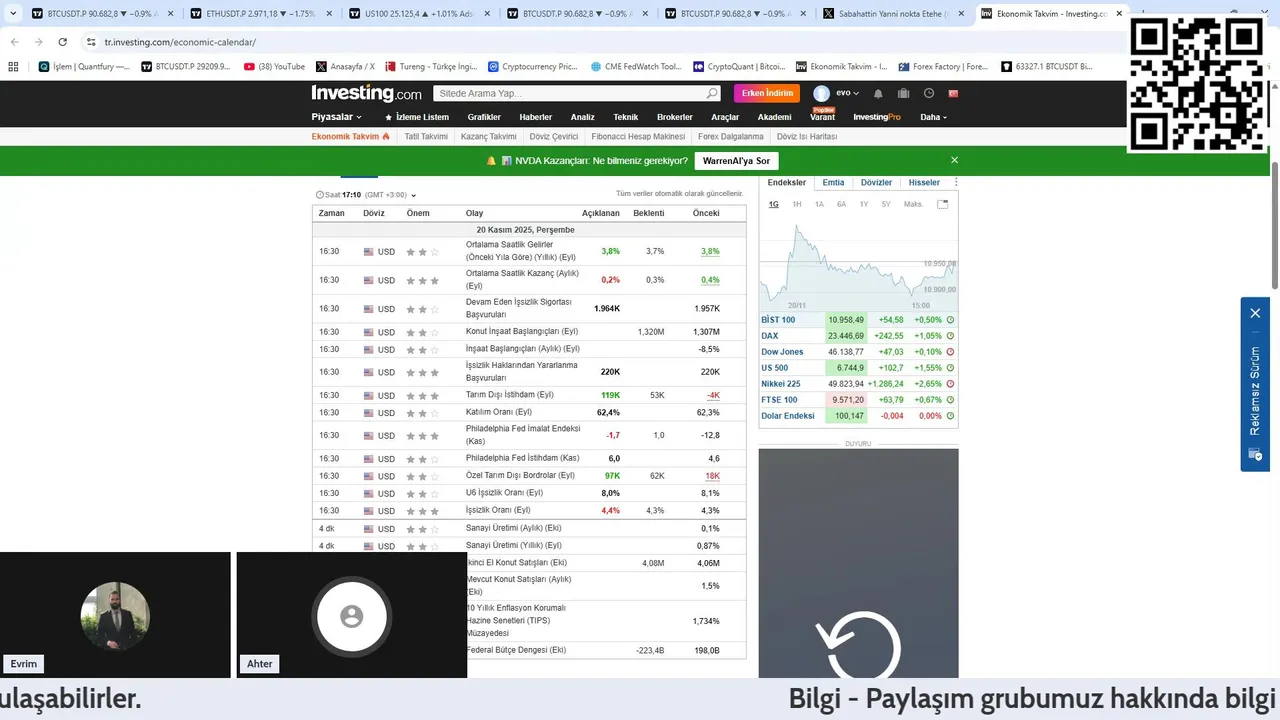Open InvestingPro in the nav bar

(x=877, y=117)
